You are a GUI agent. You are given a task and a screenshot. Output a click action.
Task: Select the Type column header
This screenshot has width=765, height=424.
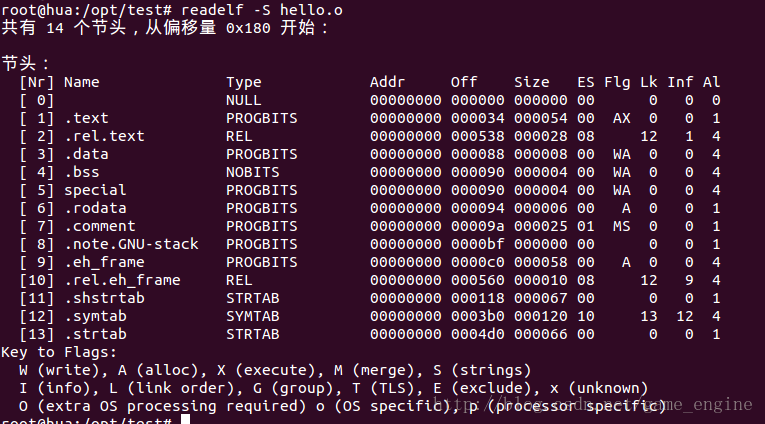pos(243,82)
